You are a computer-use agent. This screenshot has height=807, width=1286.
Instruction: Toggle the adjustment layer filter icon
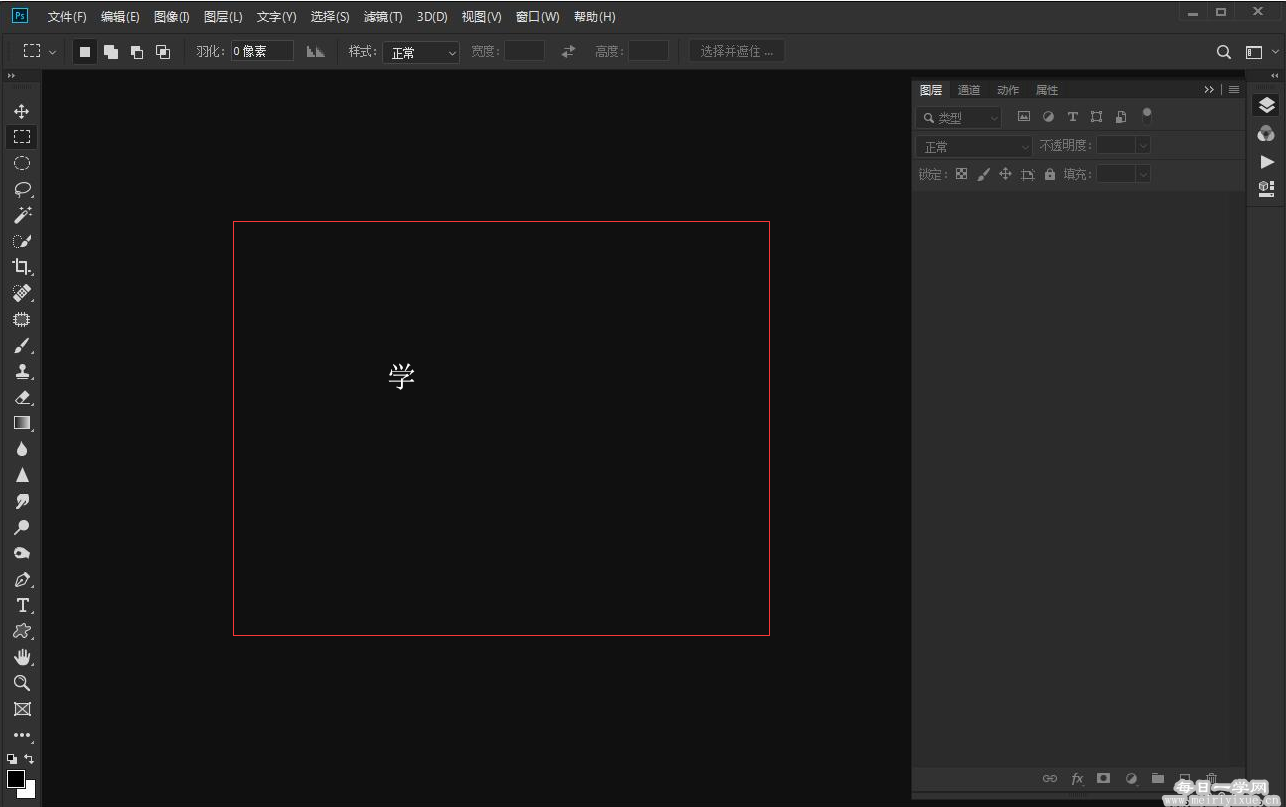[1048, 117]
